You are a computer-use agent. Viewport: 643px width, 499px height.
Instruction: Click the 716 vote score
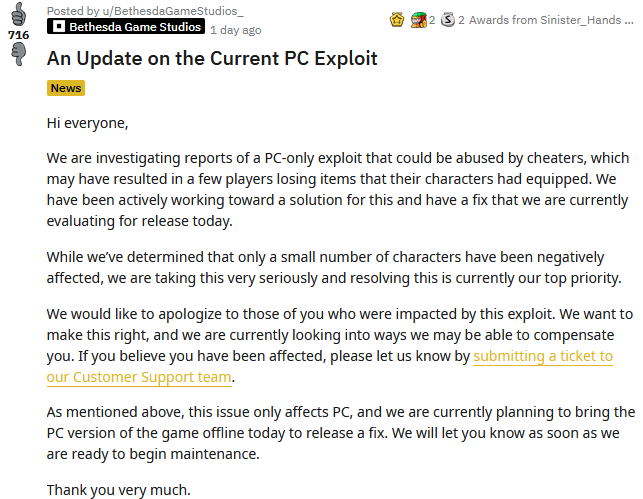pos(18,35)
